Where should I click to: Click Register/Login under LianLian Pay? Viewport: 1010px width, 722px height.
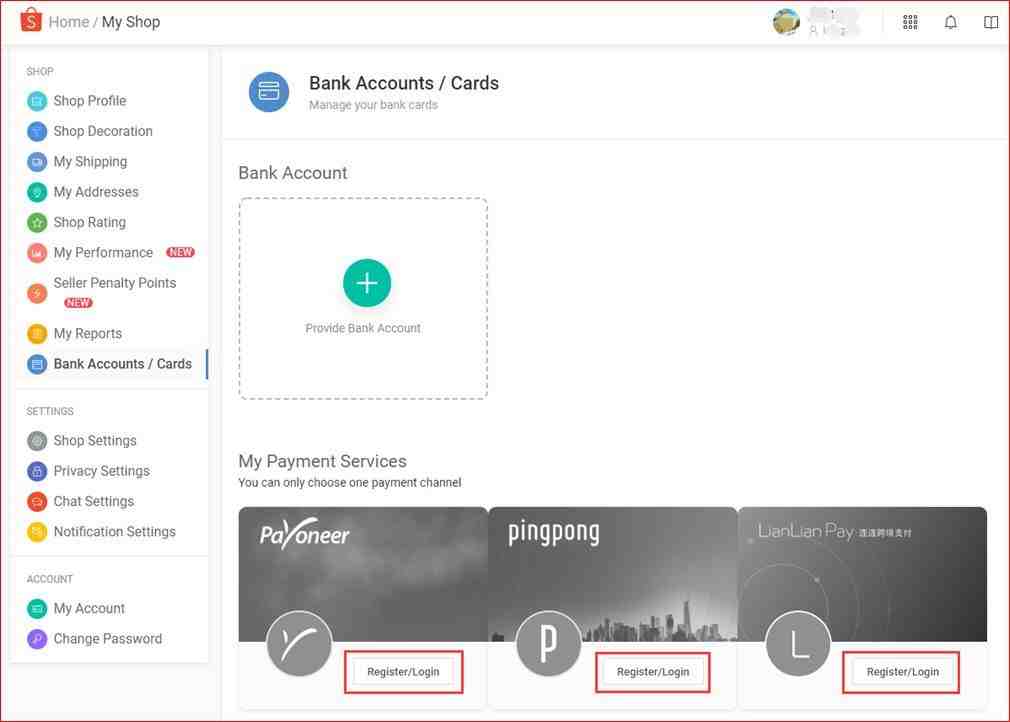tap(902, 672)
